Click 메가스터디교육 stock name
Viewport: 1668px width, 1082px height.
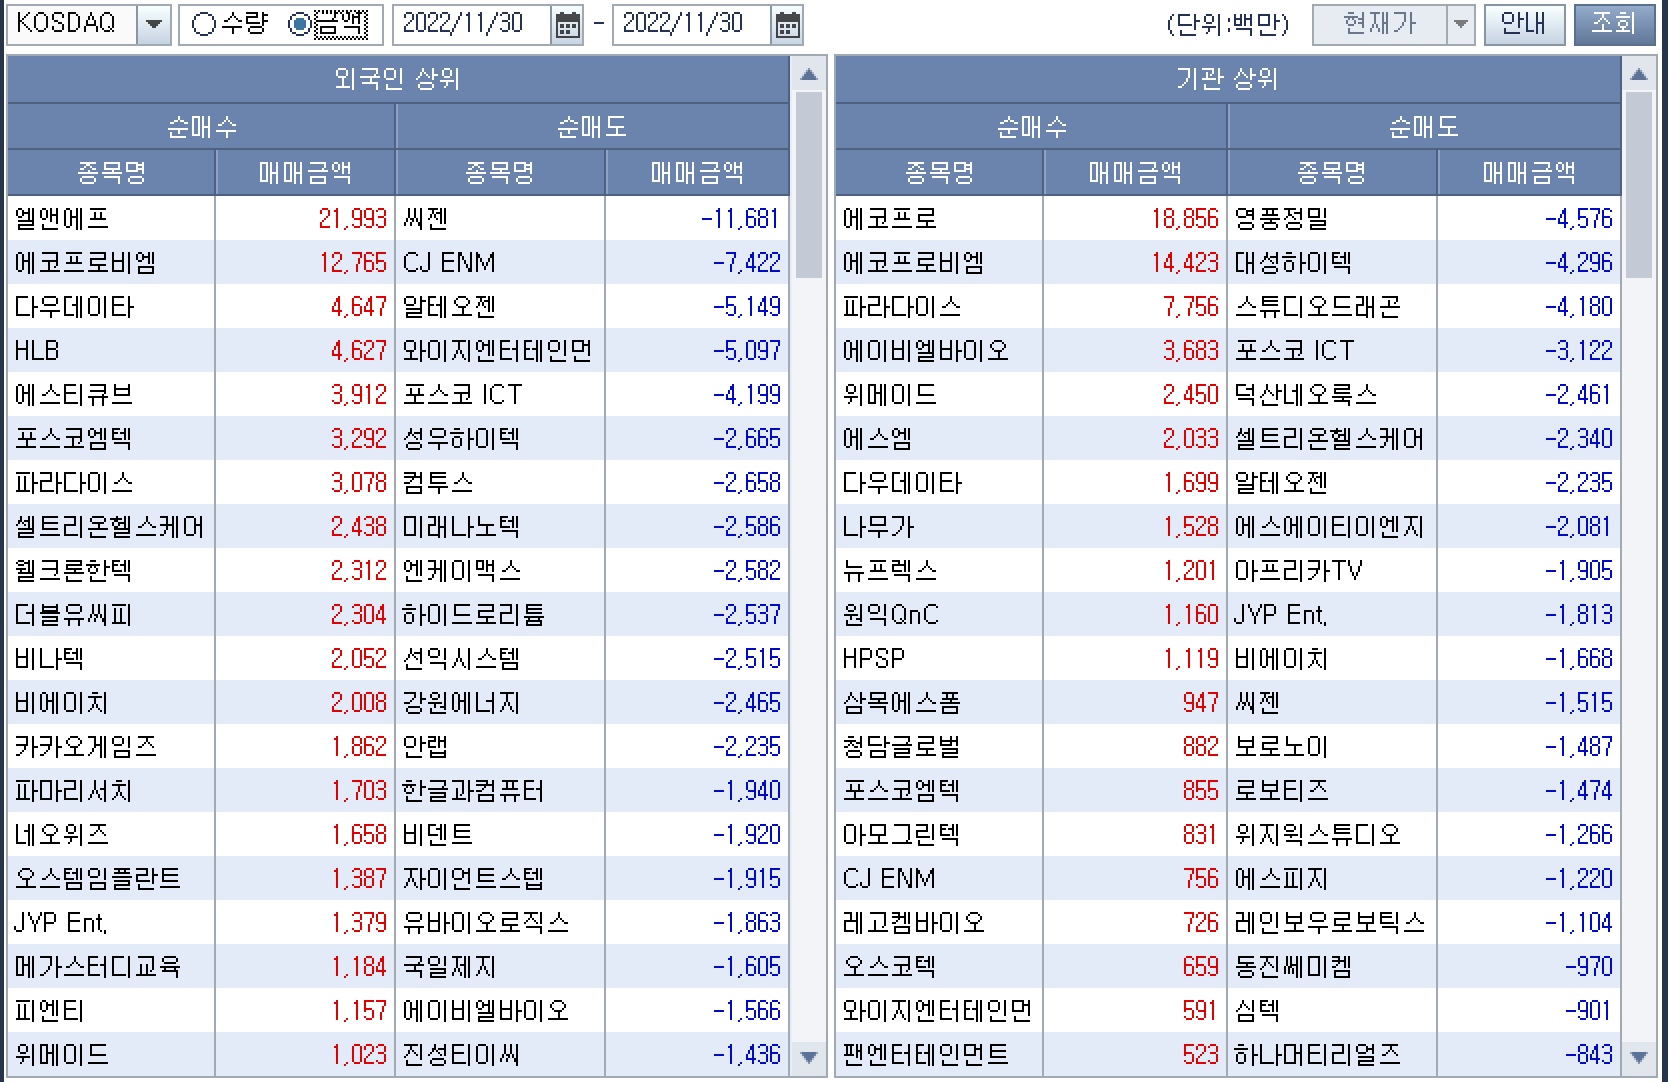pyautogui.click(x=98, y=966)
